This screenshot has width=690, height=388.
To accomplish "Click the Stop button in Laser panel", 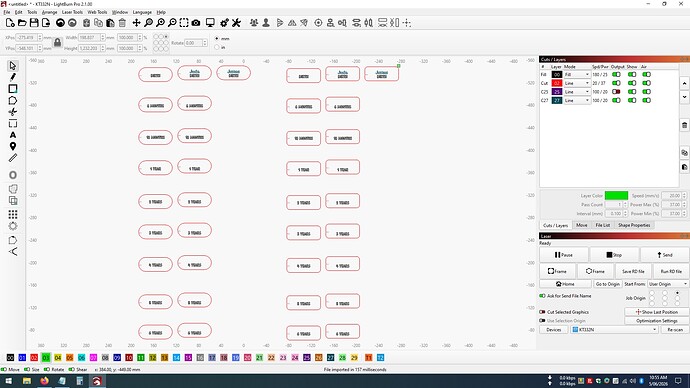I will (614, 255).
